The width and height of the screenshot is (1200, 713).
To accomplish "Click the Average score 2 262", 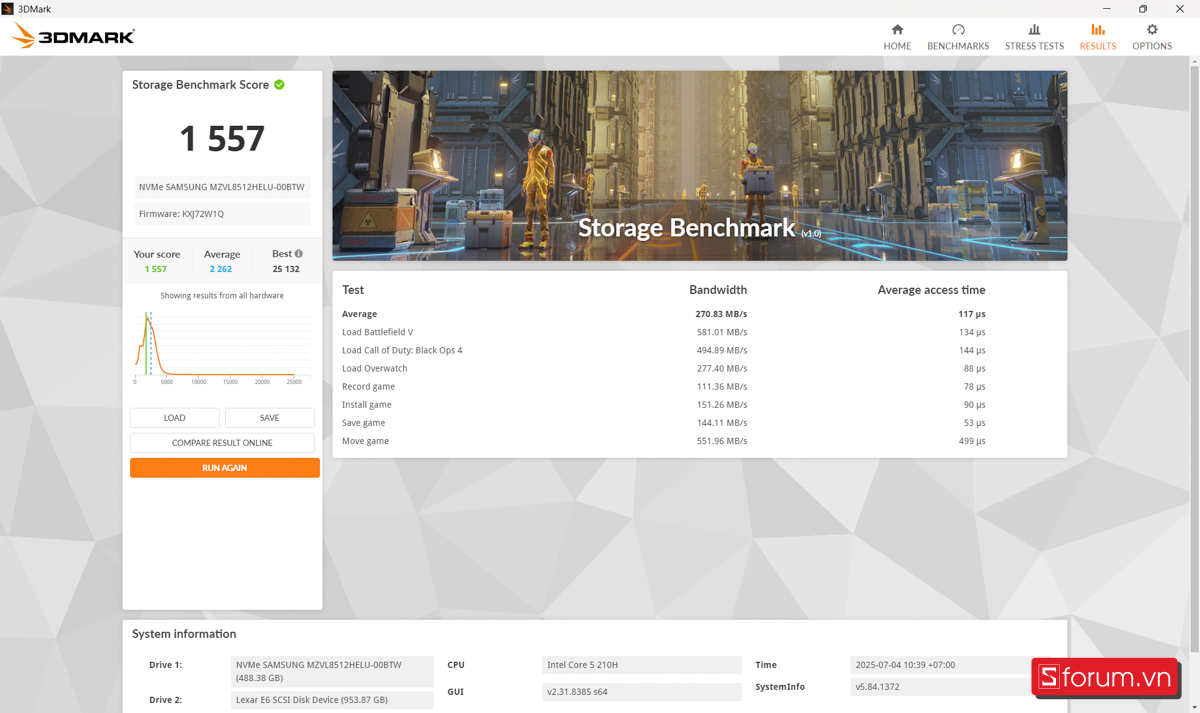I will click(221, 269).
